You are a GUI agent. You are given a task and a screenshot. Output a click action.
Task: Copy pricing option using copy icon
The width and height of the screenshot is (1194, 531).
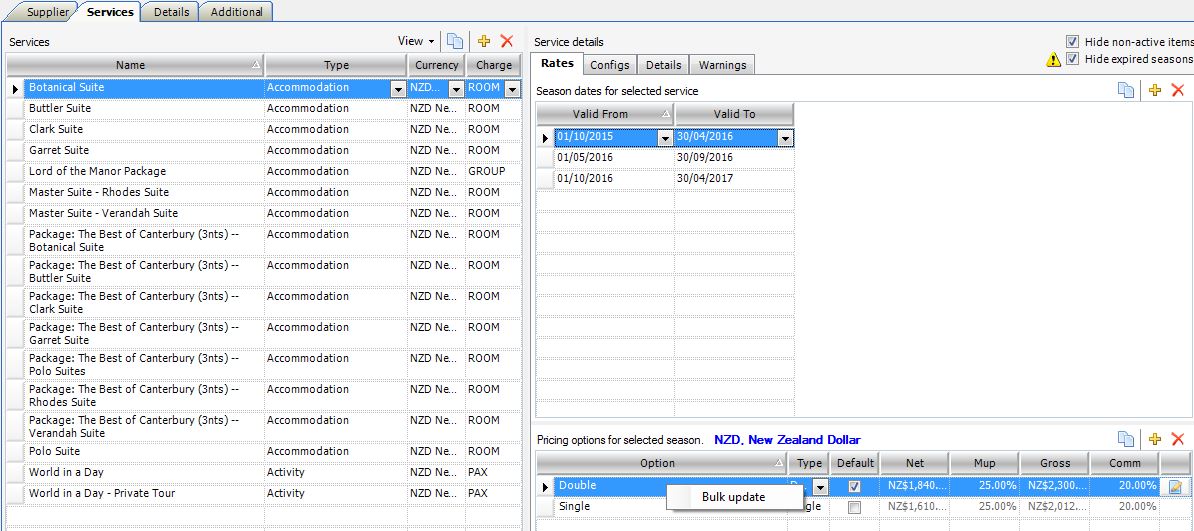pos(1126,439)
